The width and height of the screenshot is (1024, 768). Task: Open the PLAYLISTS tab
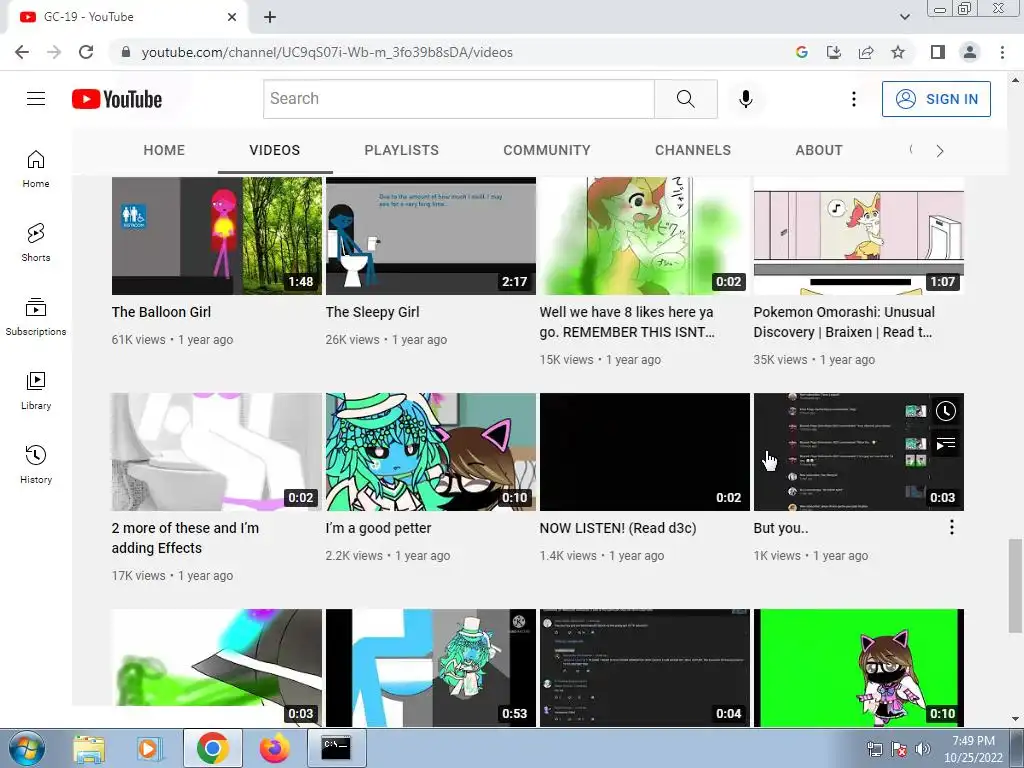[402, 150]
